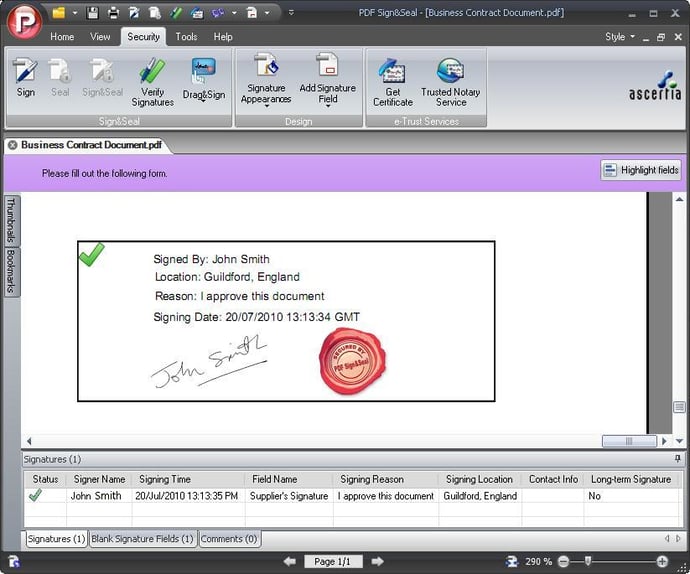This screenshot has width=690, height=574.
Task: Click the save floppy disk icon
Action: pos(92,13)
